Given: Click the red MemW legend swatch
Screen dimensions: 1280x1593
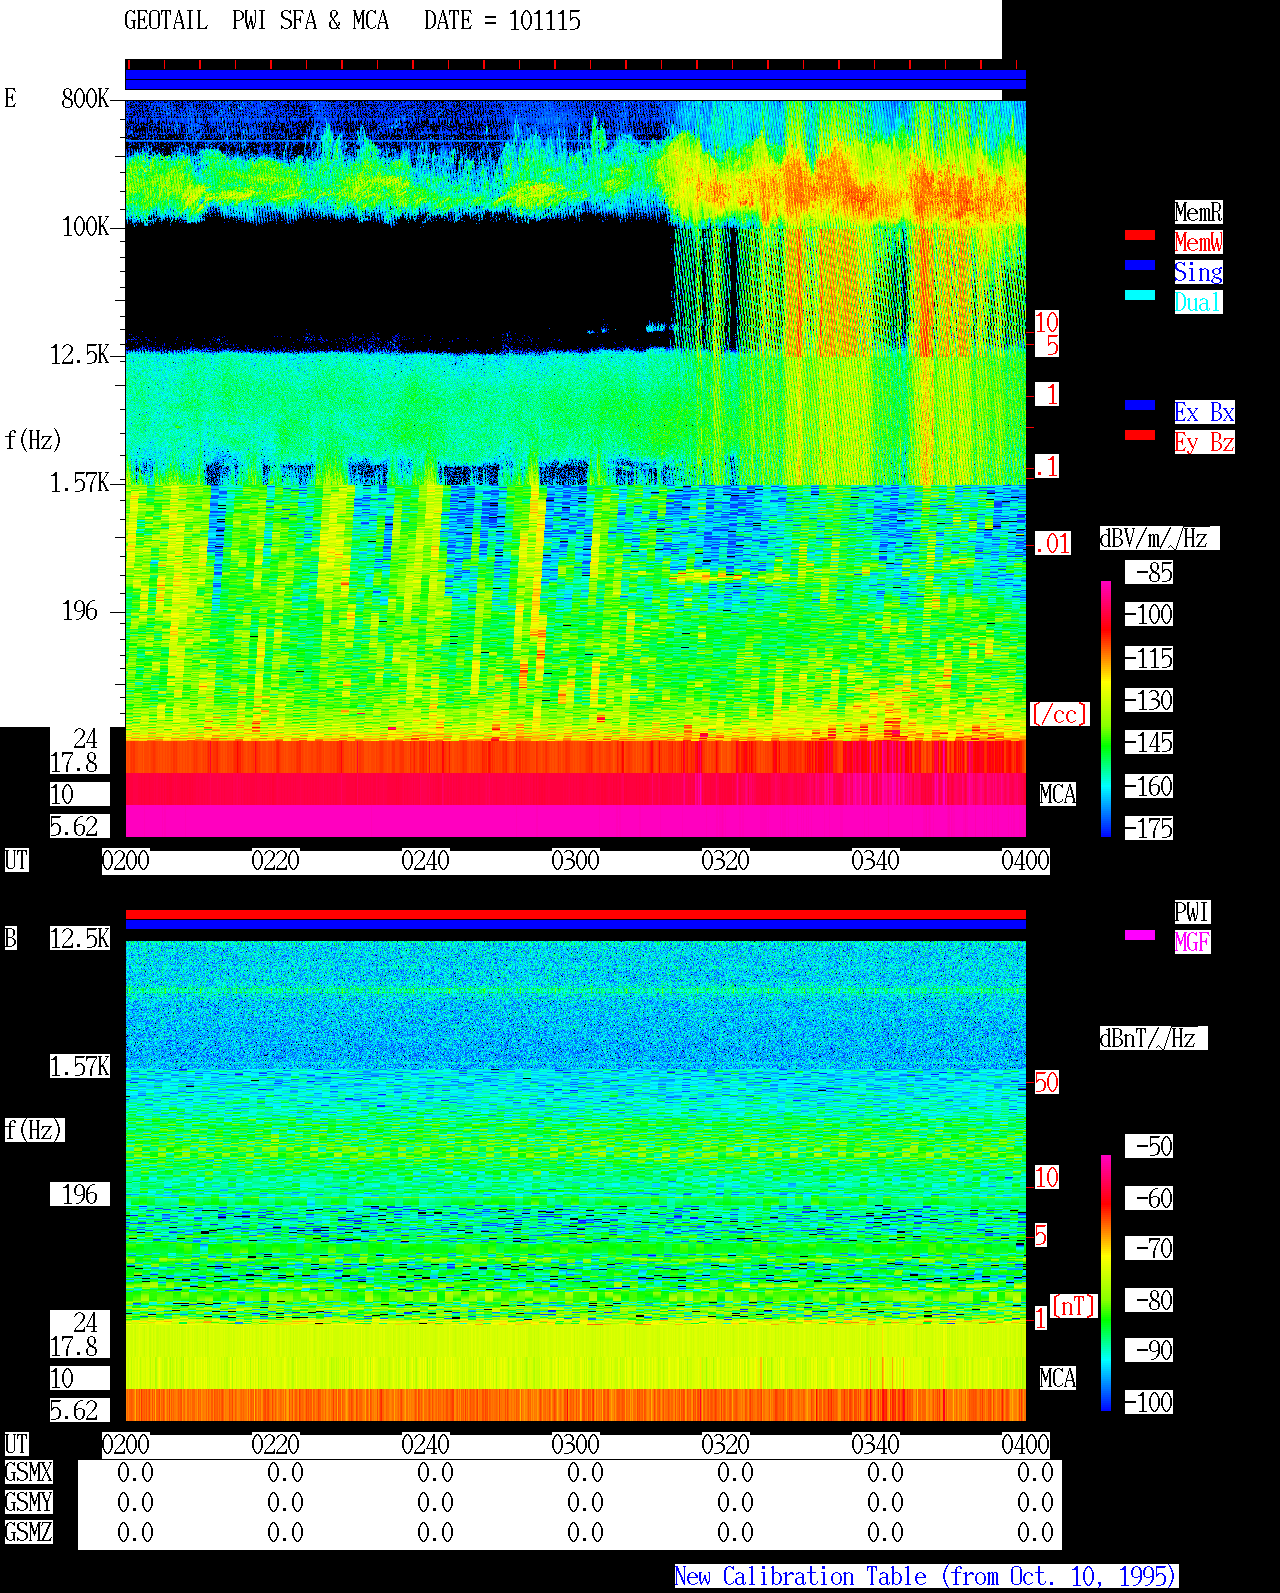Looking at the screenshot, I should [1140, 235].
